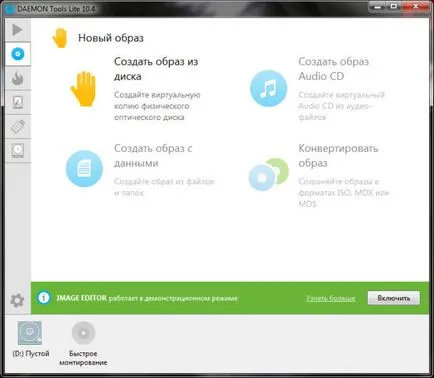Click the Audio CD music note icon
The image size is (434, 378).
268,88
